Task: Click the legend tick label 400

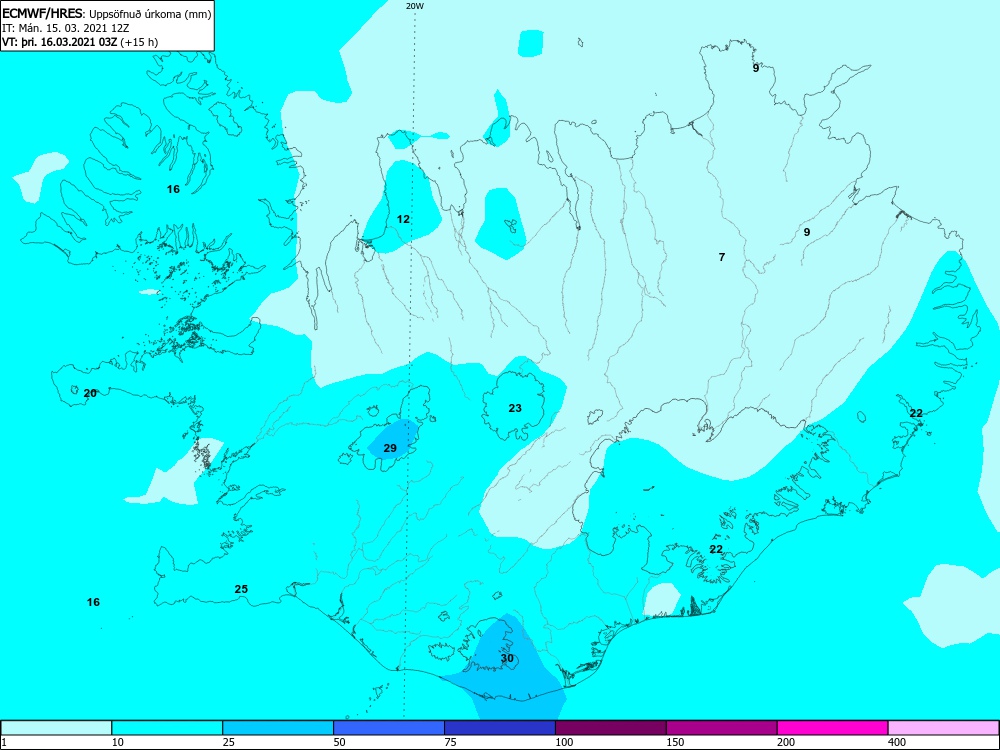Action: point(897,742)
